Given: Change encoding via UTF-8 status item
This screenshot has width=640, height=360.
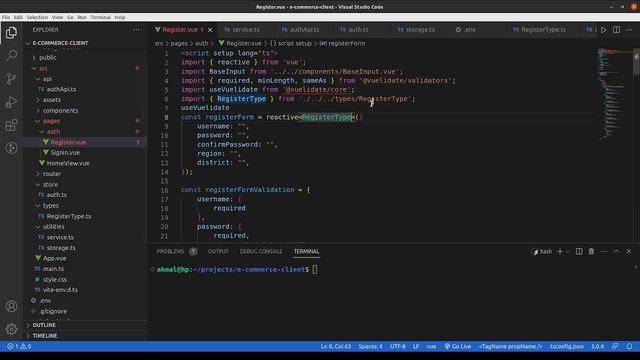Looking at the screenshot, I should click(398, 346).
